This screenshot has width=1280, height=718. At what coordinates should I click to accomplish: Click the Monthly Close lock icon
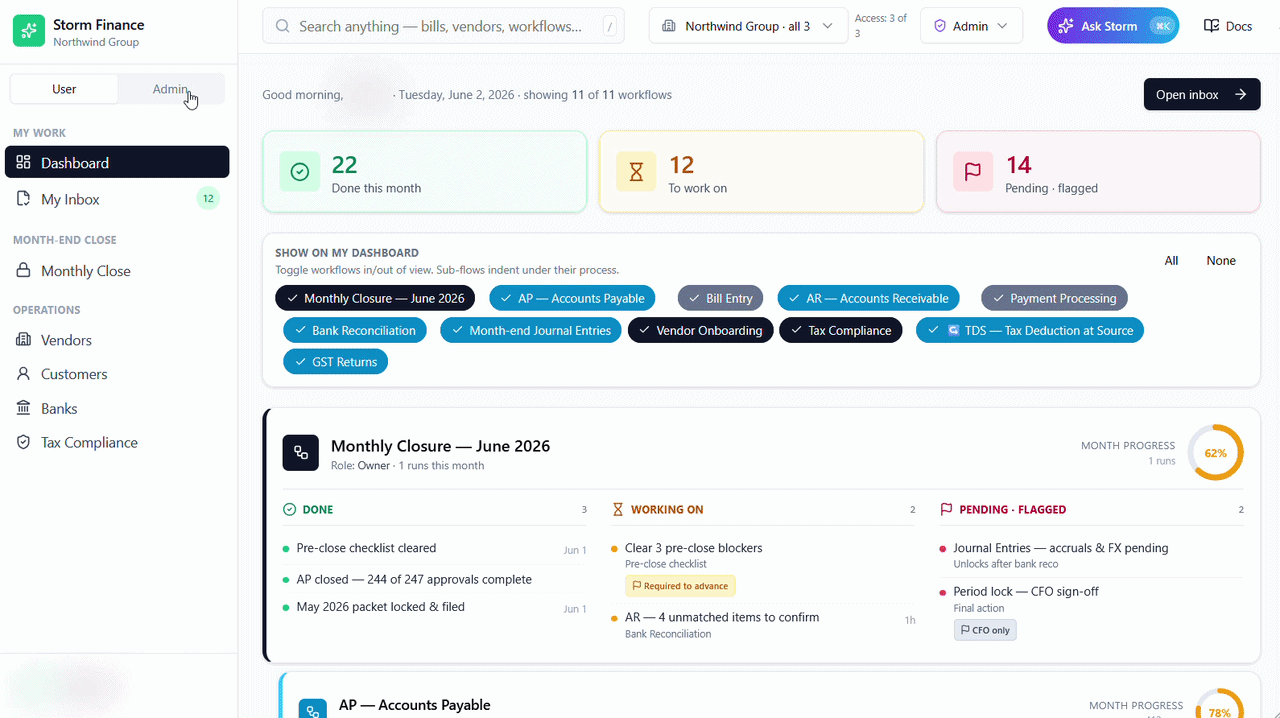point(24,271)
